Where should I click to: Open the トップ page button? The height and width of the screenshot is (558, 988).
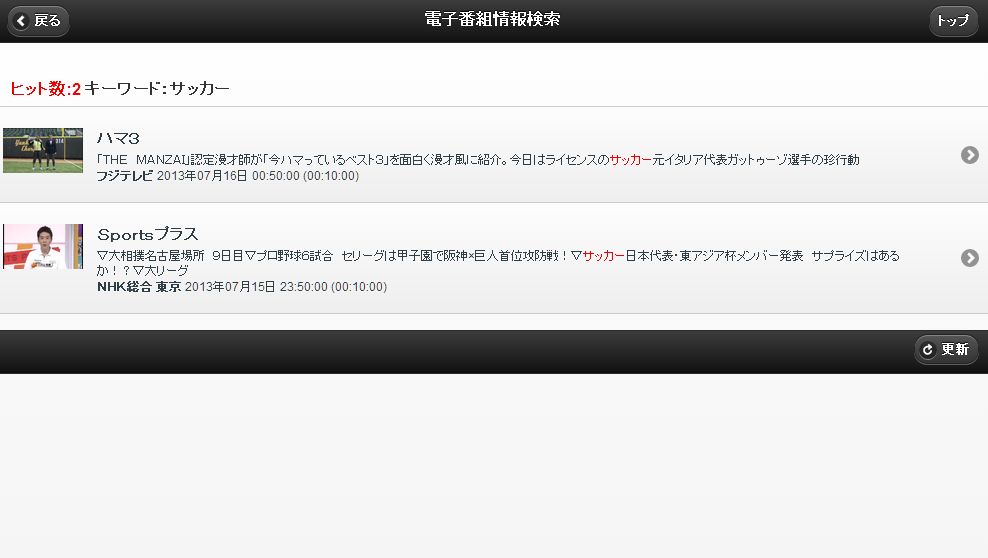(x=953, y=21)
